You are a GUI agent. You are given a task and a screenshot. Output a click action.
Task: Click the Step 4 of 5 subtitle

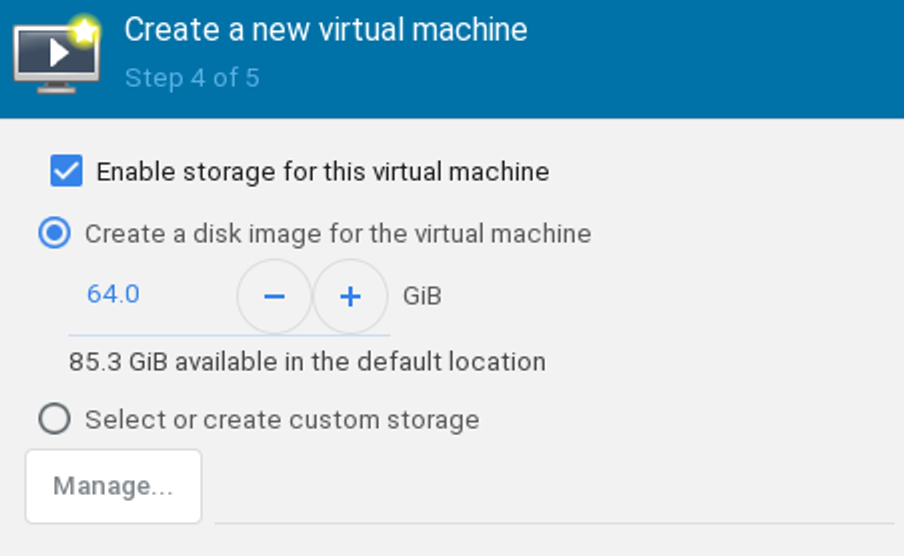coord(192,78)
